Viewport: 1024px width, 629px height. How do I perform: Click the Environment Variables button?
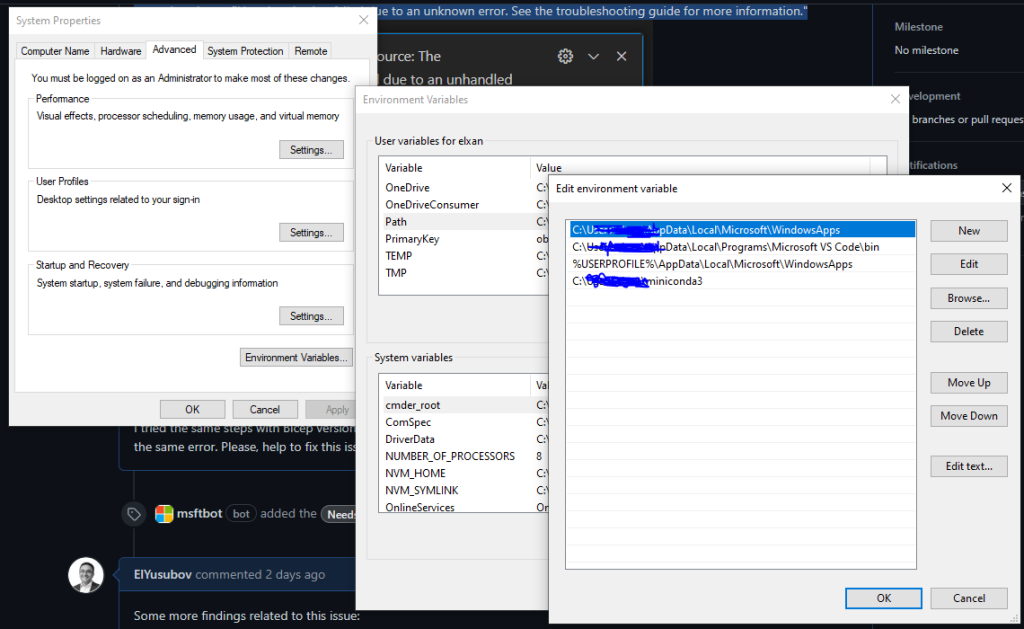(297, 357)
